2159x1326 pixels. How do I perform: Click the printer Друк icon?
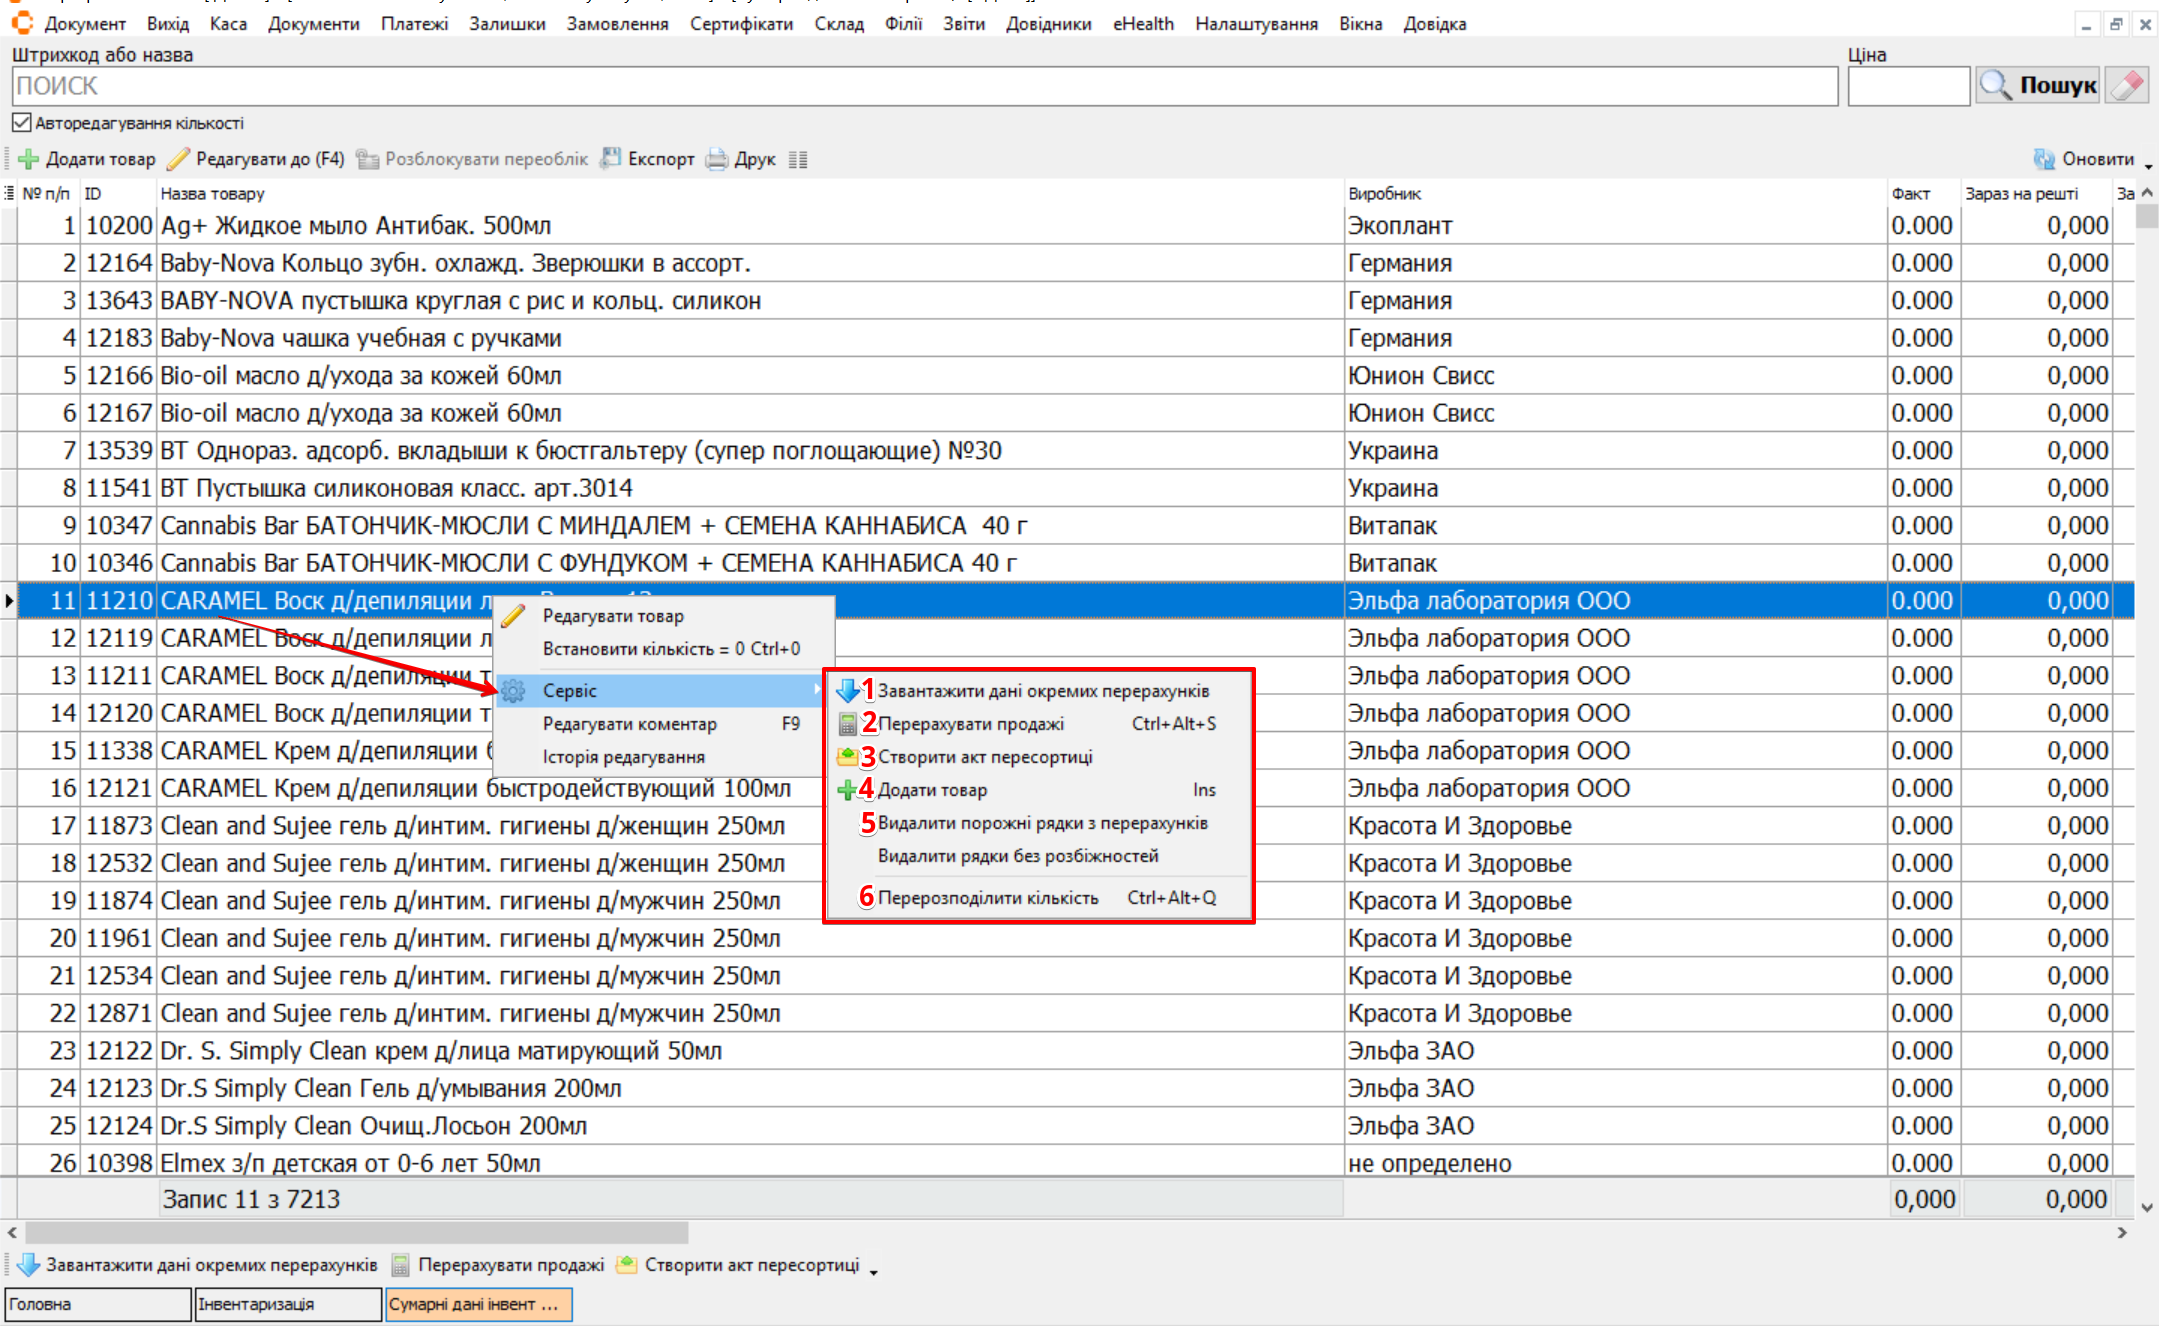tap(717, 159)
